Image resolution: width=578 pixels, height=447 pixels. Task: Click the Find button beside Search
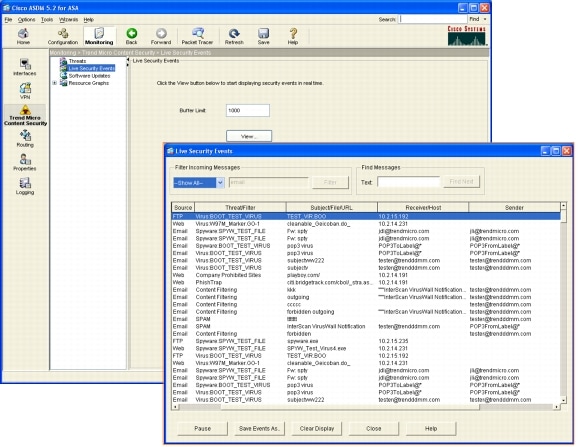pos(474,19)
